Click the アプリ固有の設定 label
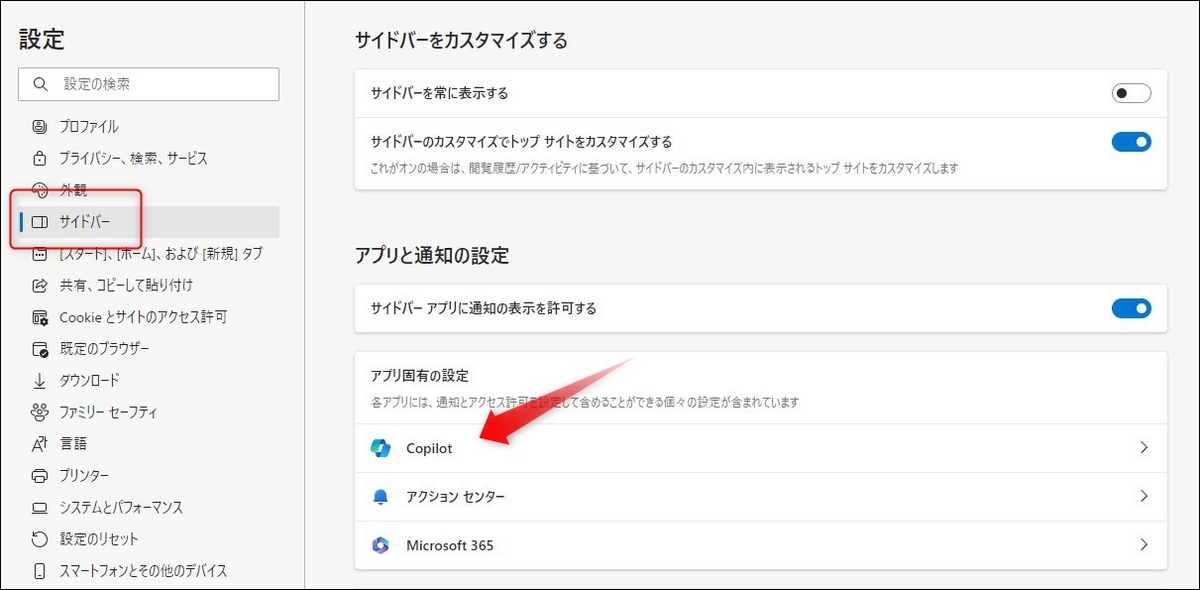The height and width of the screenshot is (590, 1200). click(x=420, y=376)
